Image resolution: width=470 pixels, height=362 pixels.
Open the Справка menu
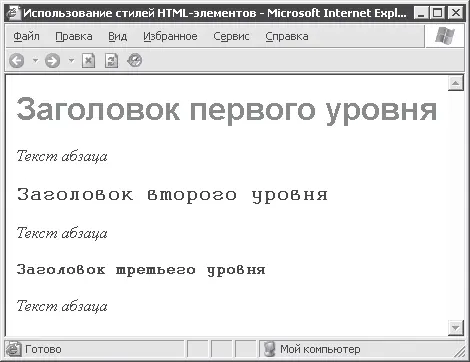(287, 36)
